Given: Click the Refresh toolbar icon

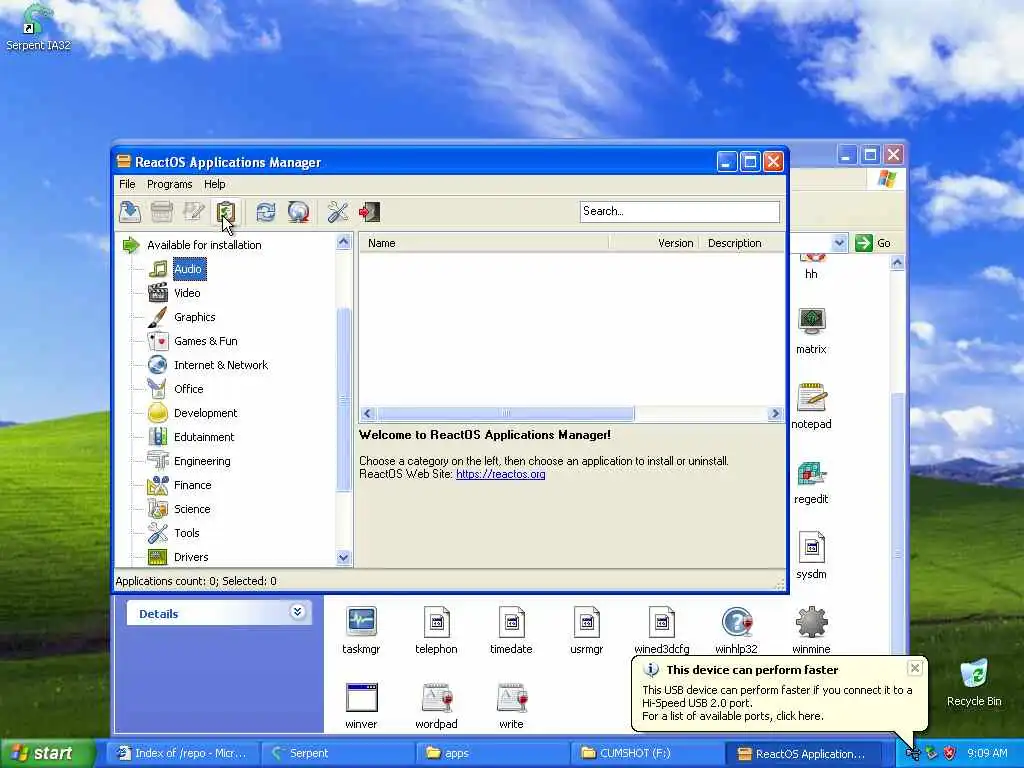Looking at the screenshot, I should click(265, 212).
